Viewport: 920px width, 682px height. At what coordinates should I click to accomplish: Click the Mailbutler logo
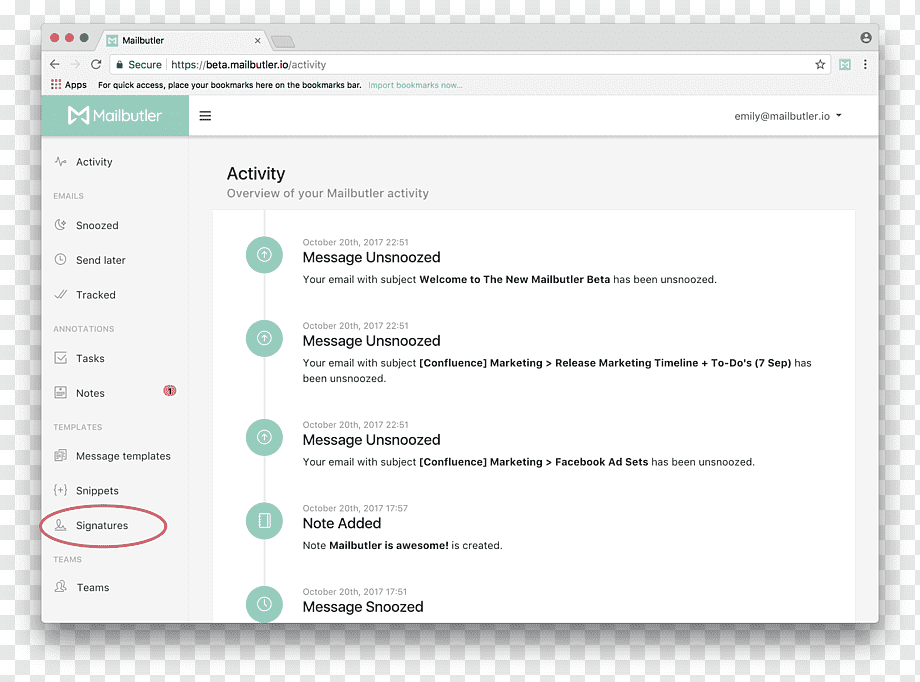tap(115, 116)
